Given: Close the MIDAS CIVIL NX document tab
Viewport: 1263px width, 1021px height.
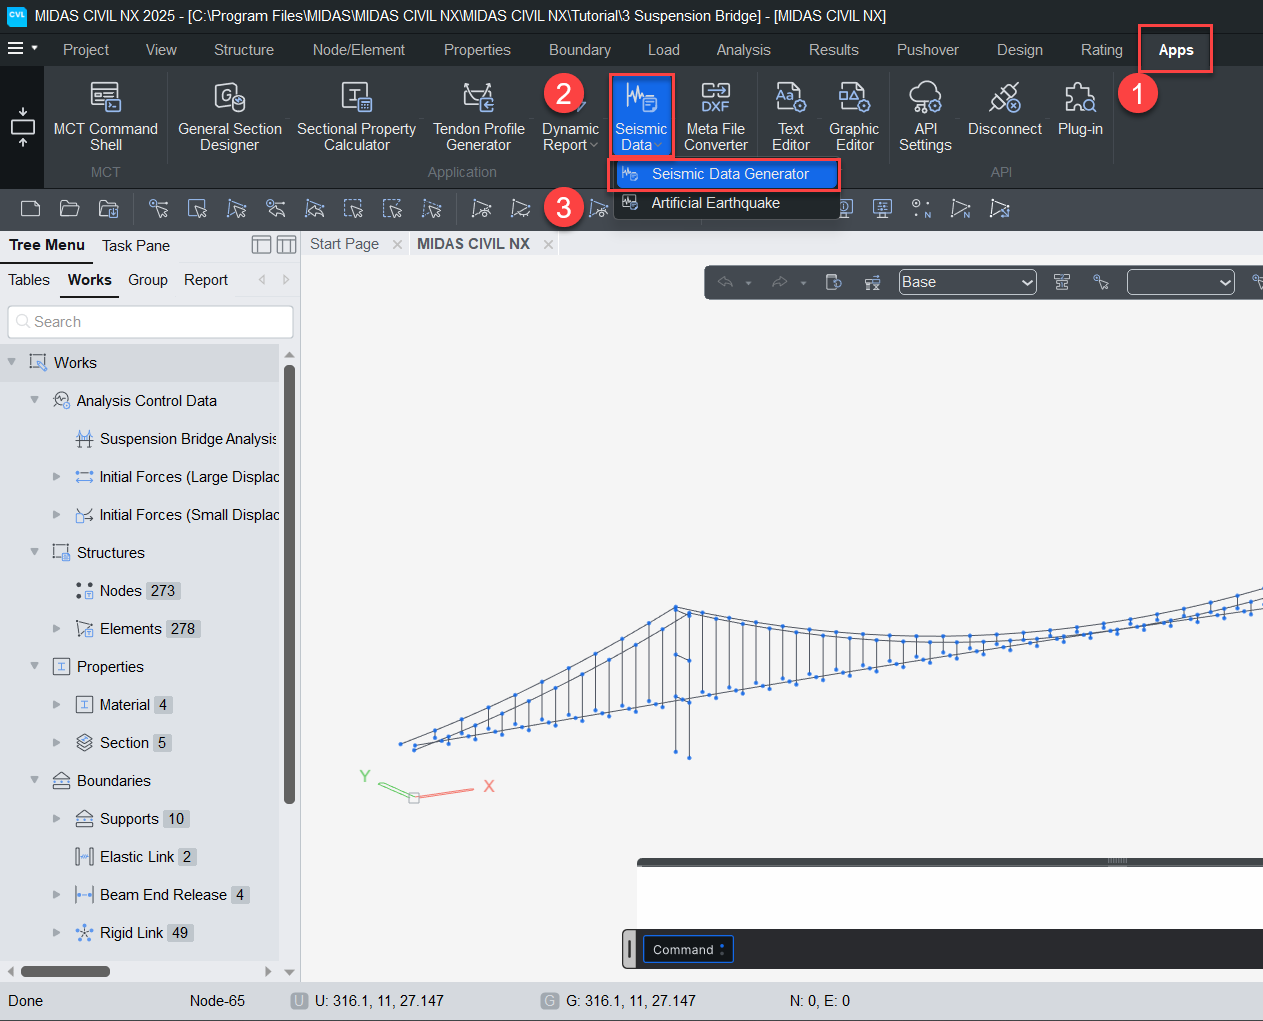Looking at the screenshot, I should [x=549, y=244].
